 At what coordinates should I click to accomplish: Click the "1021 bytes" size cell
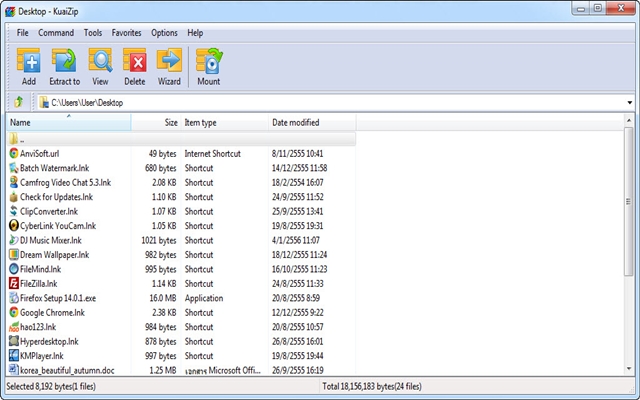pyautogui.click(x=159, y=240)
